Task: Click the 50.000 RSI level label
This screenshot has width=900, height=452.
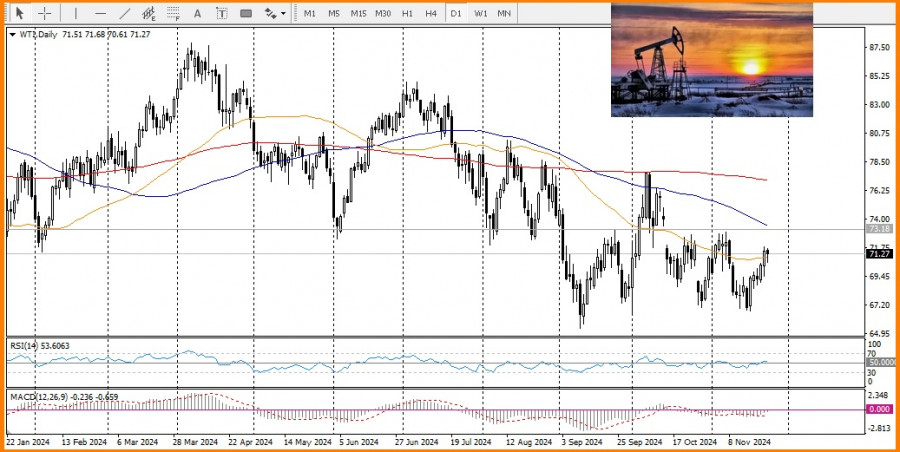Action: (x=882, y=362)
